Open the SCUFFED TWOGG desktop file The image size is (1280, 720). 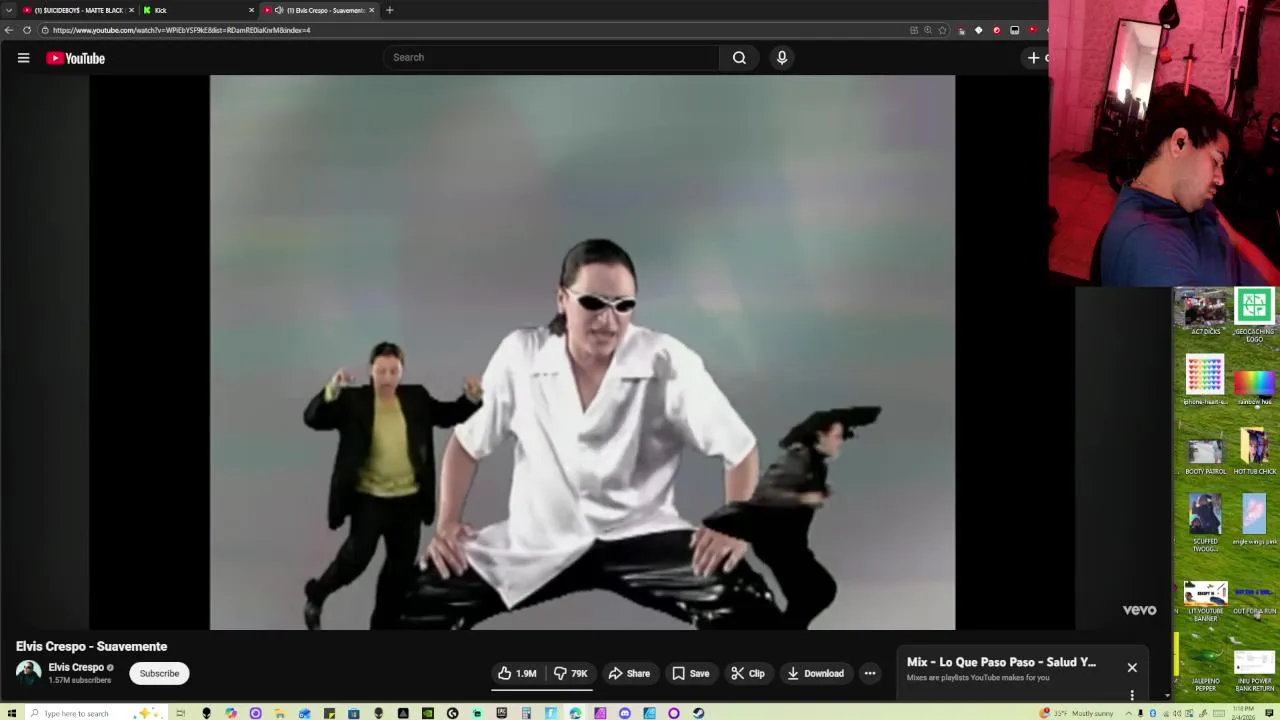click(1205, 524)
